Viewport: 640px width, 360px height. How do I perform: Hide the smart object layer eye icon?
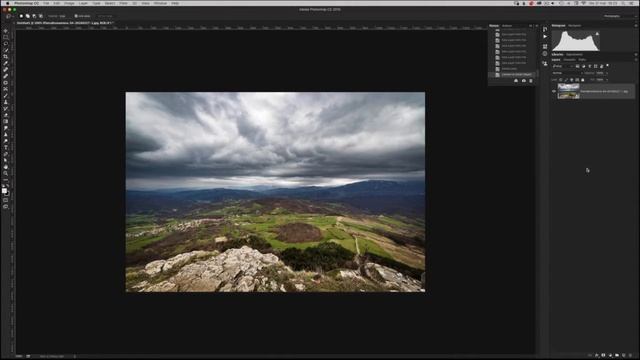554,91
